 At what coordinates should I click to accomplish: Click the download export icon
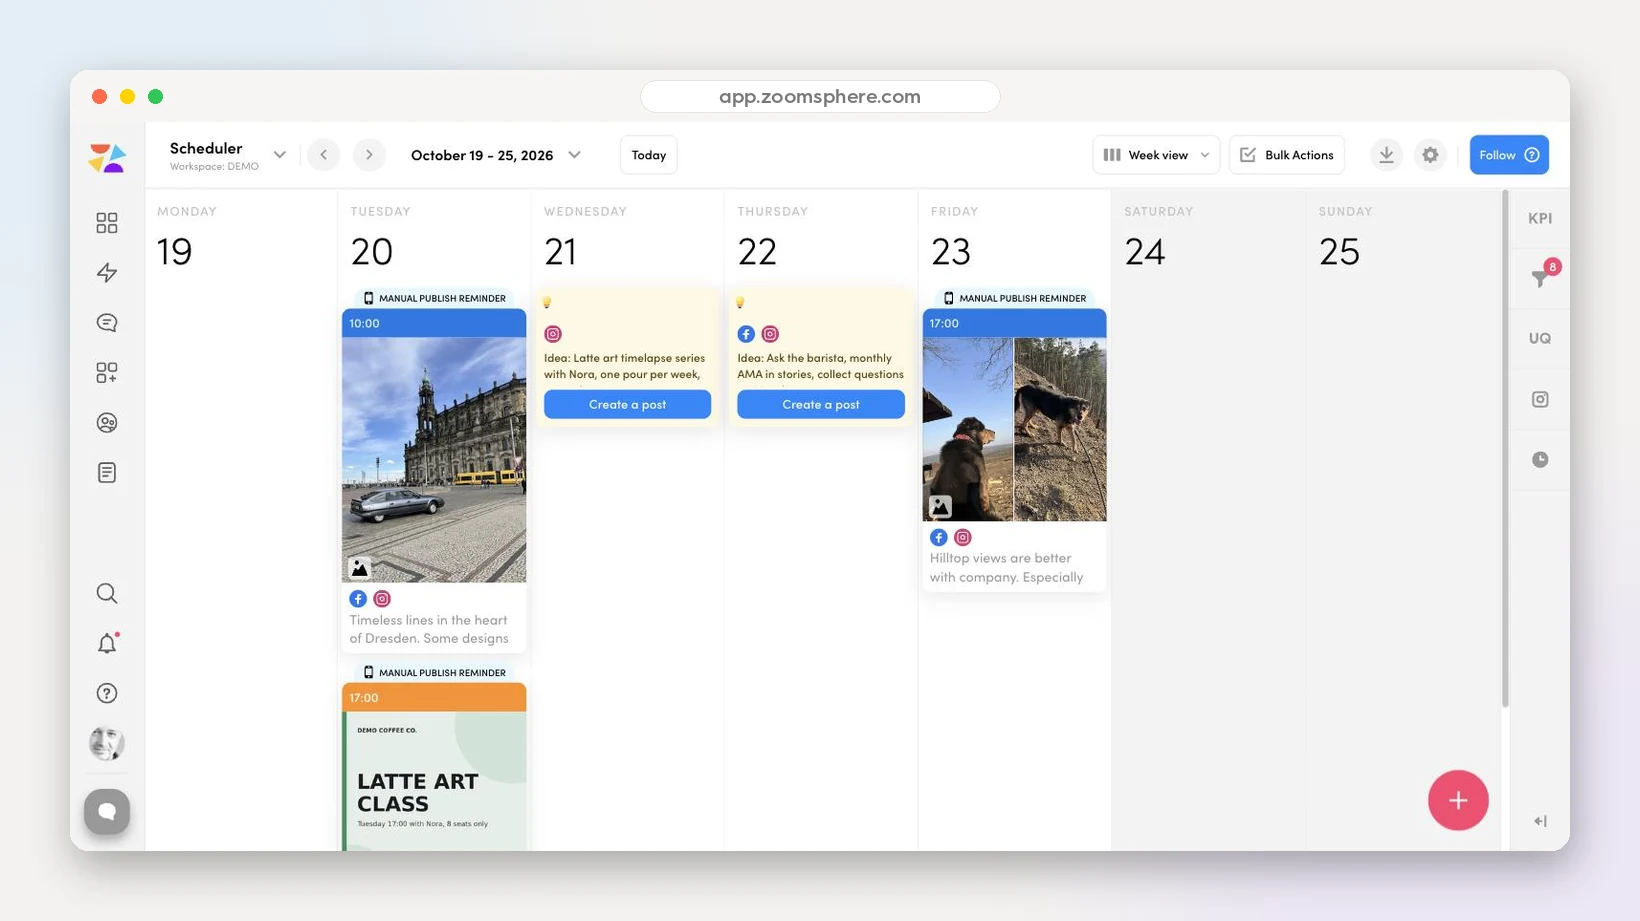pos(1386,155)
